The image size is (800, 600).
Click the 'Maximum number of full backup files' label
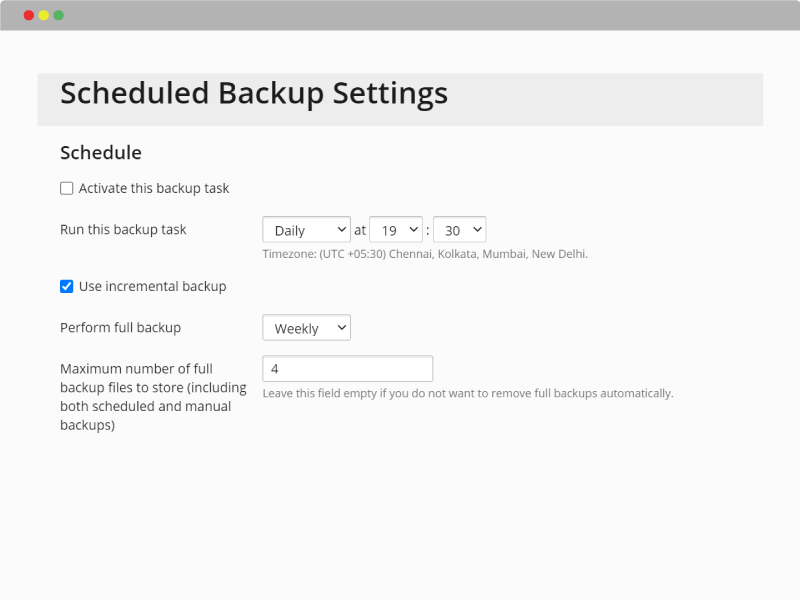pyautogui.click(x=153, y=396)
